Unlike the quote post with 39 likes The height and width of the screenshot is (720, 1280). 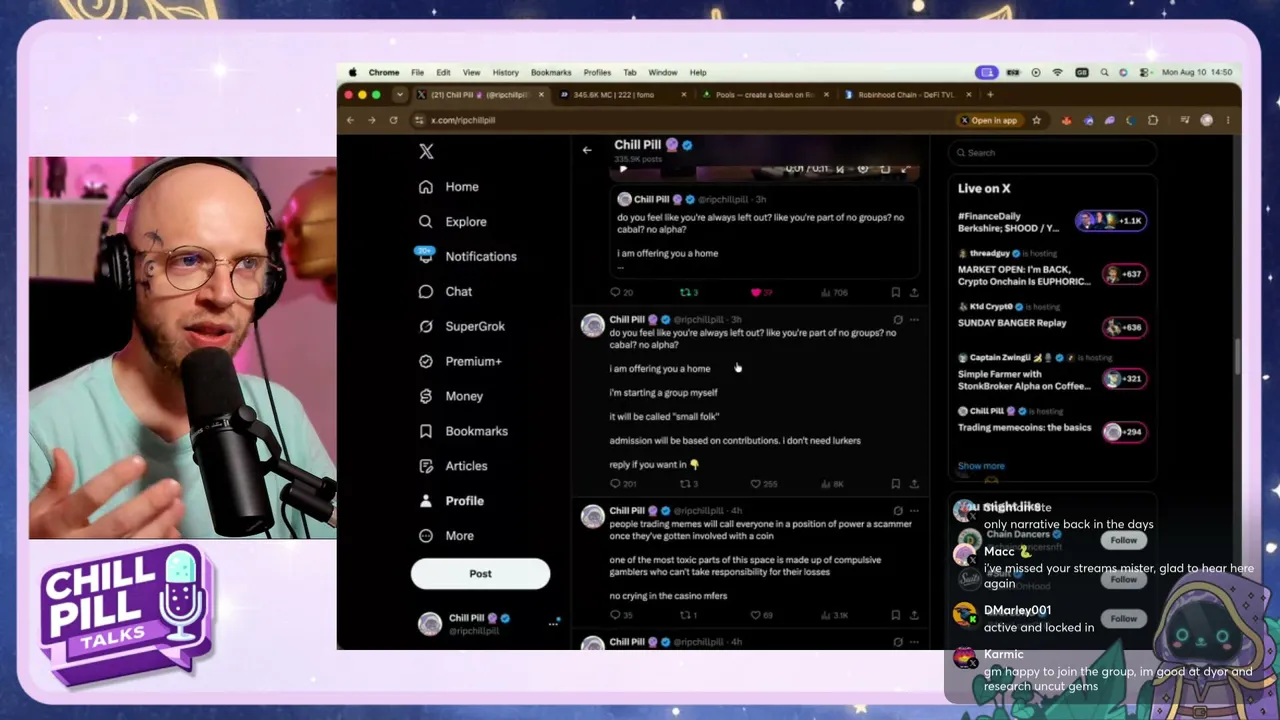pyautogui.click(x=762, y=293)
